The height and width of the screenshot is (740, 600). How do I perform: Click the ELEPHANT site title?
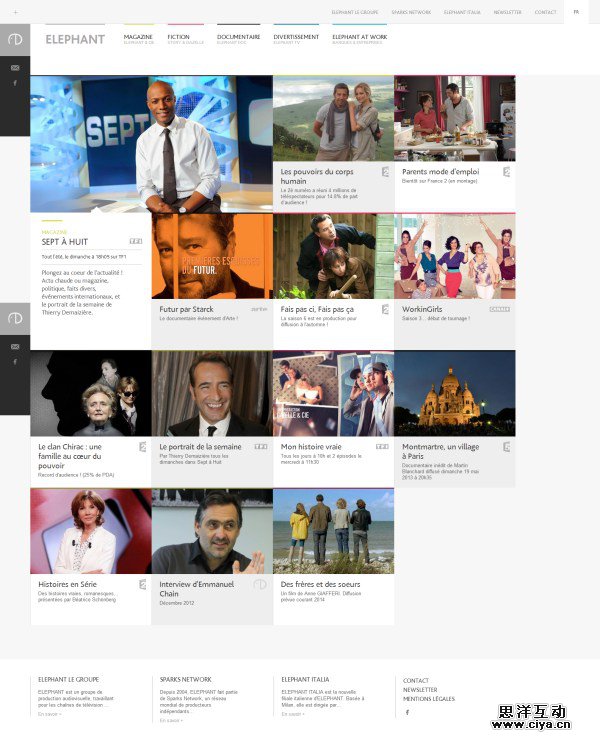click(75, 40)
